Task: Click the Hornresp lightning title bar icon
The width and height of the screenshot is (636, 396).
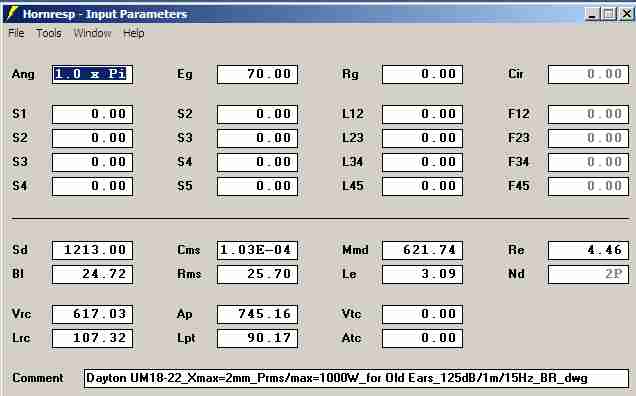Action: tap(12, 13)
